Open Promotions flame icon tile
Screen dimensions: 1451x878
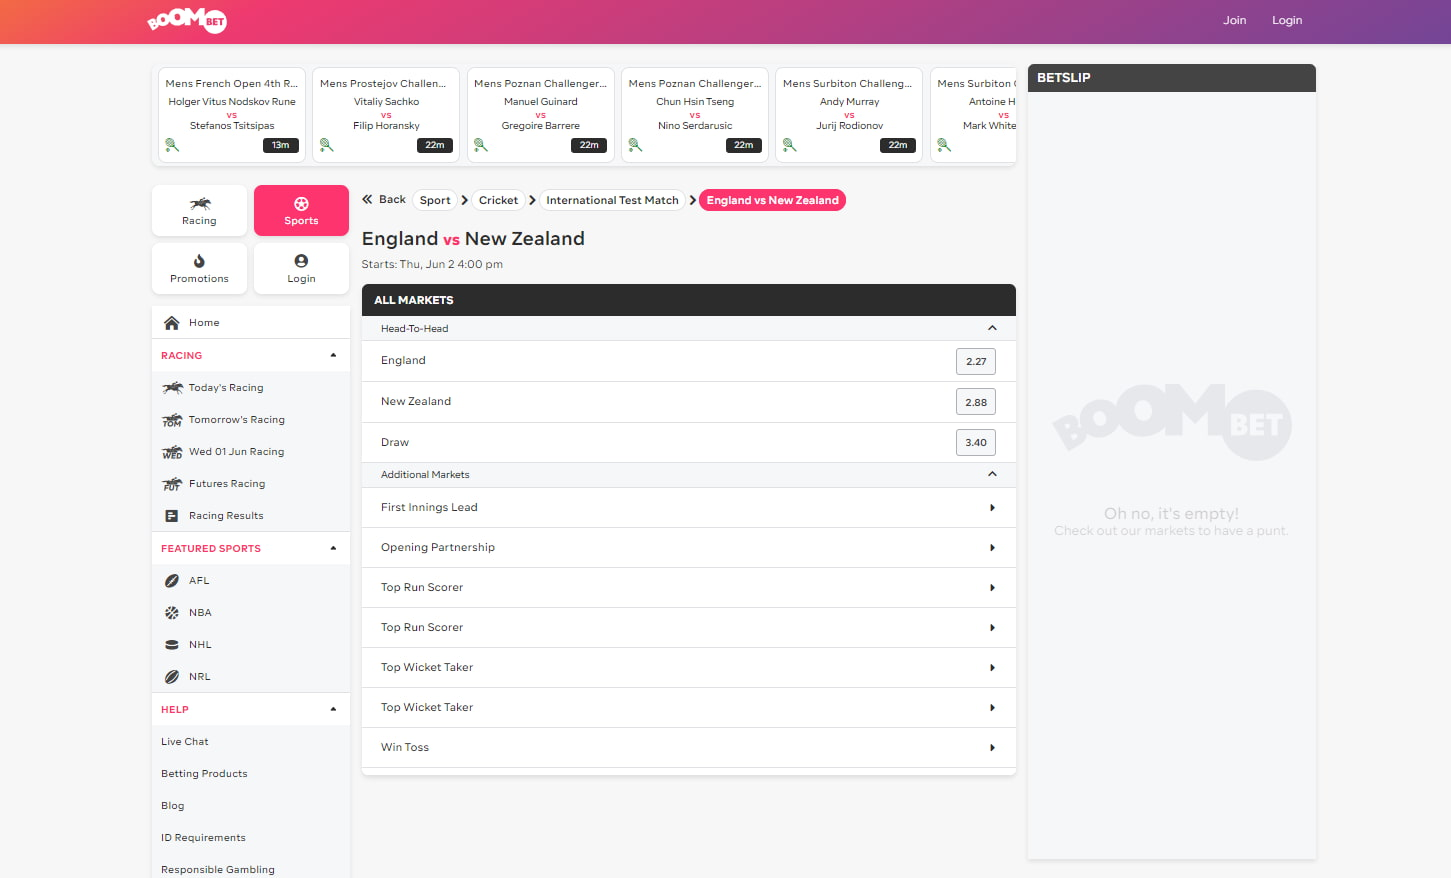point(199,269)
